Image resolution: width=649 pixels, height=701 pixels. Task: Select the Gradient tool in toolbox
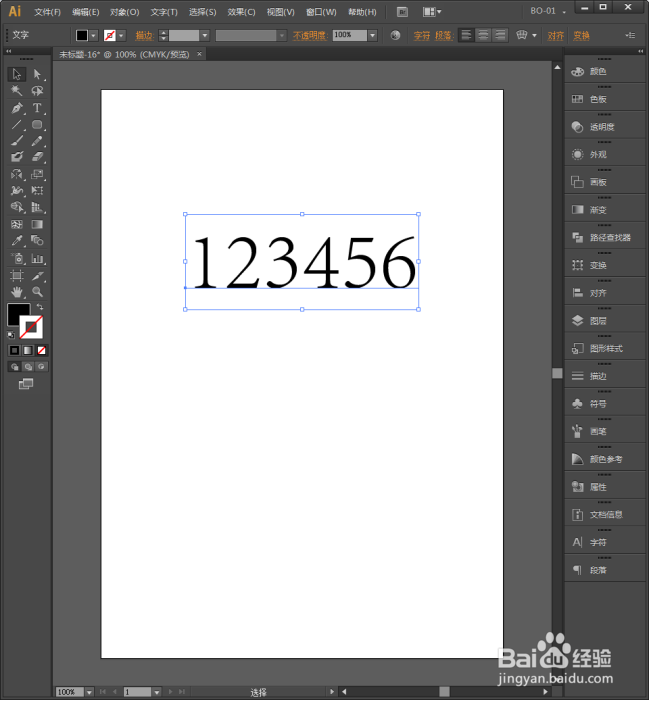[x=37, y=224]
